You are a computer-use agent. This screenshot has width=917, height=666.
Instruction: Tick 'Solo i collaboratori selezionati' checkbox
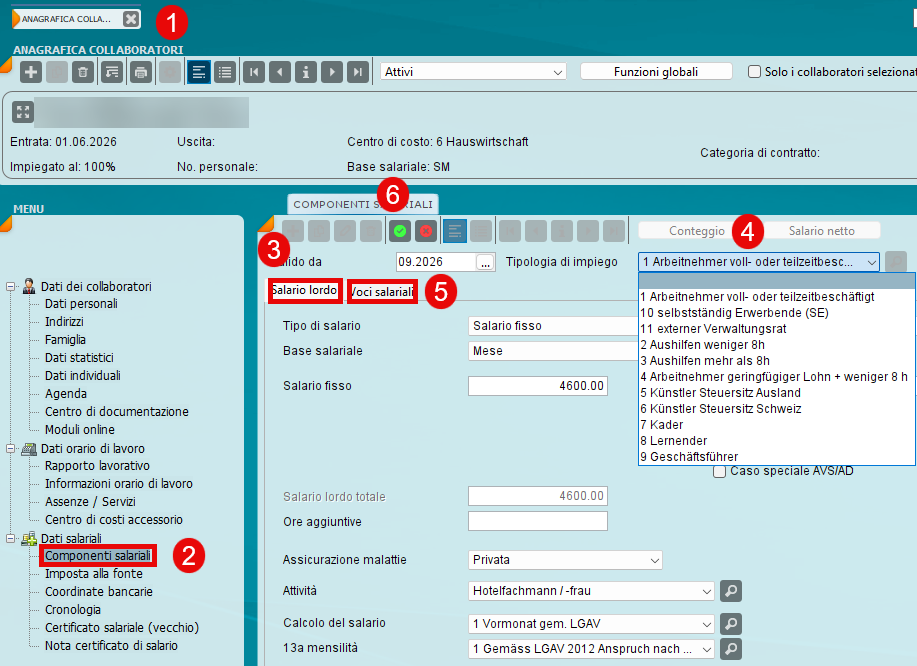click(754, 72)
